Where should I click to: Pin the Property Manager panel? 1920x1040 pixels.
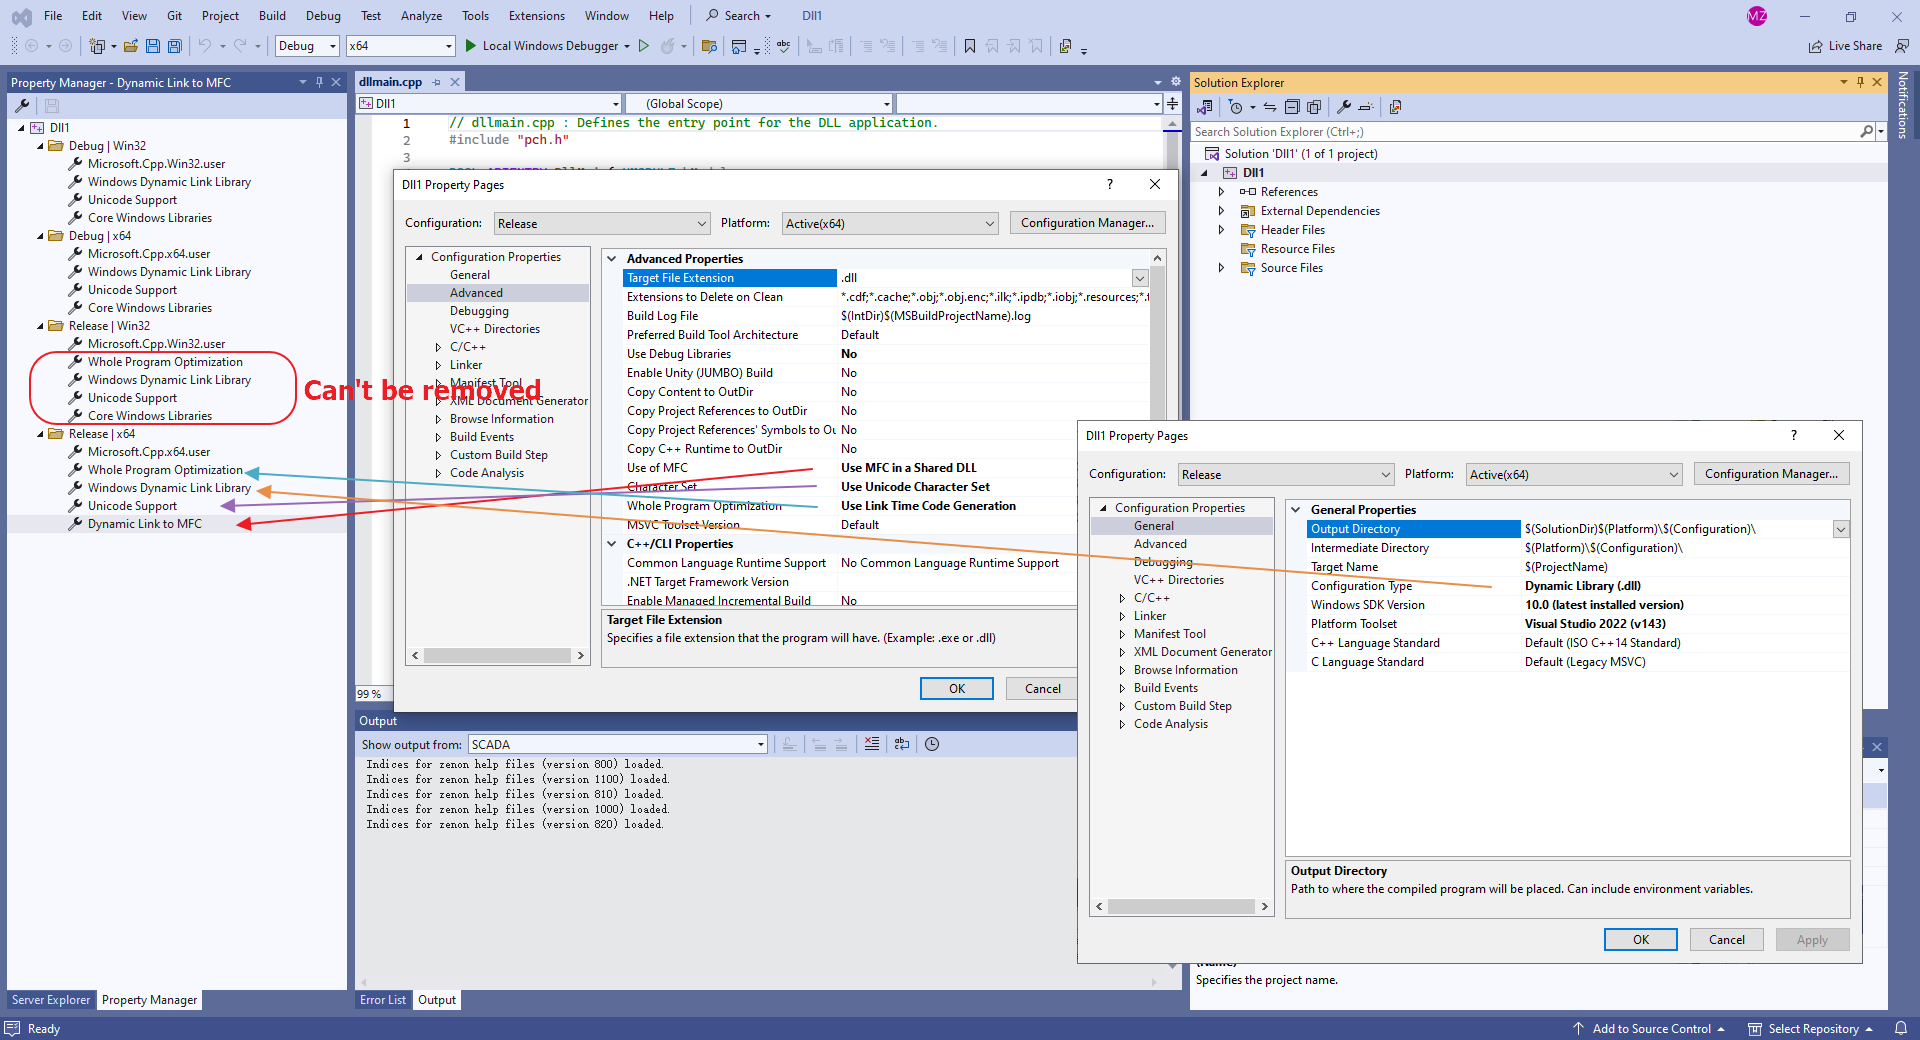320,82
